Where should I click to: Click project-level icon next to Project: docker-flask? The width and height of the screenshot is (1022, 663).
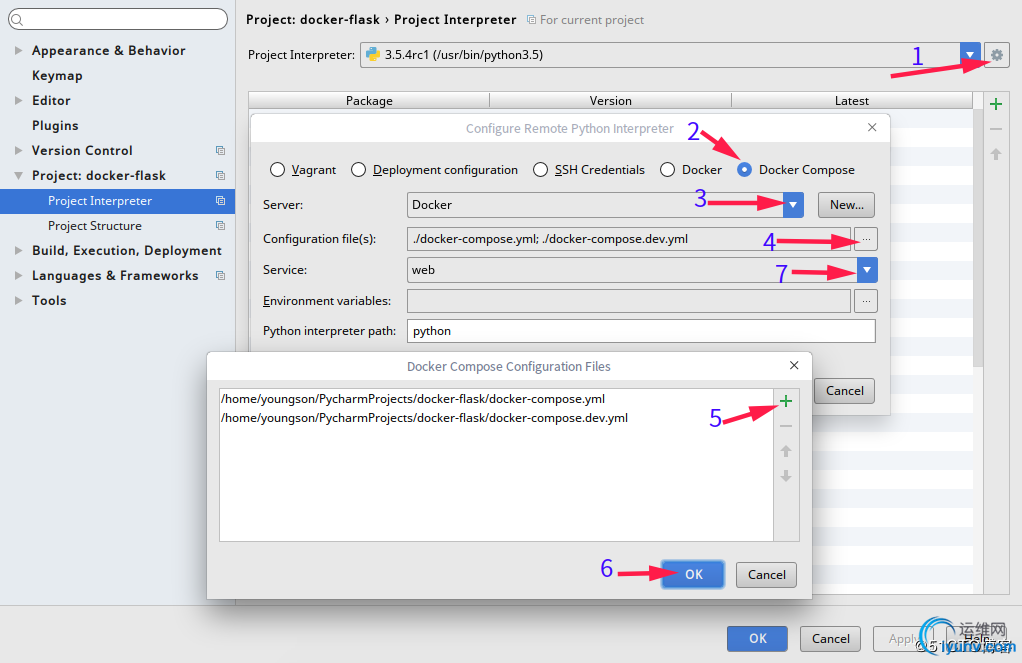click(x=220, y=175)
